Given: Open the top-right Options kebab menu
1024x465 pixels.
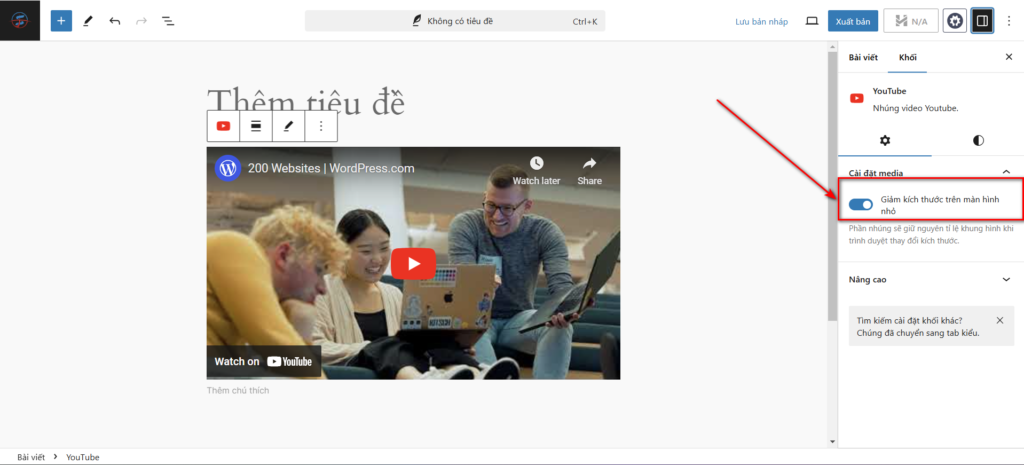Looking at the screenshot, I should pos(1009,20).
